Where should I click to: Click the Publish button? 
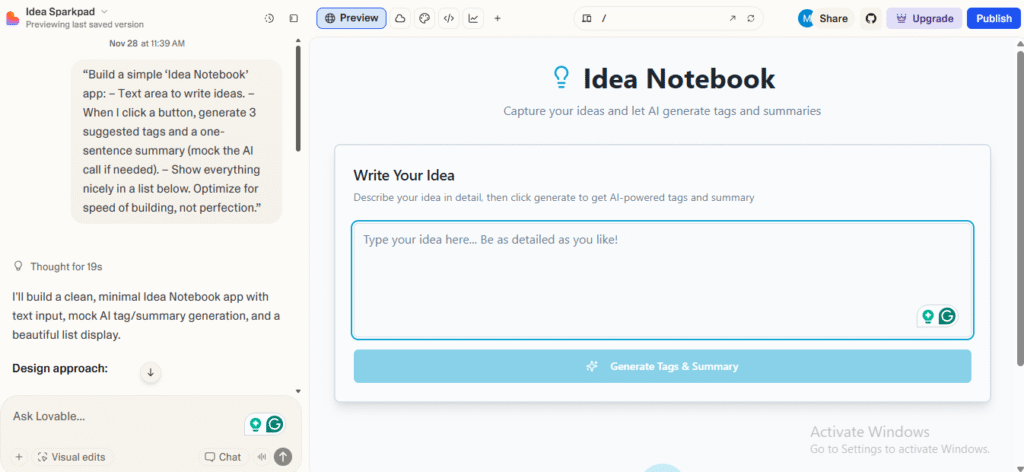click(993, 18)
